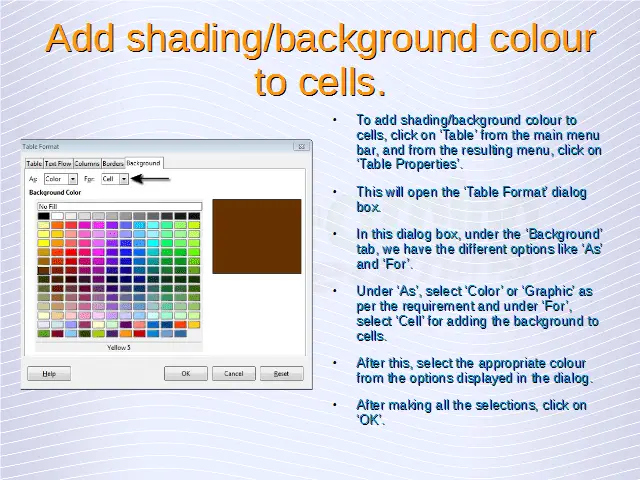Screen dimensions: 640x480
Task: Click the bullet text about clicking 'OK'
Action: click(470, 412)
